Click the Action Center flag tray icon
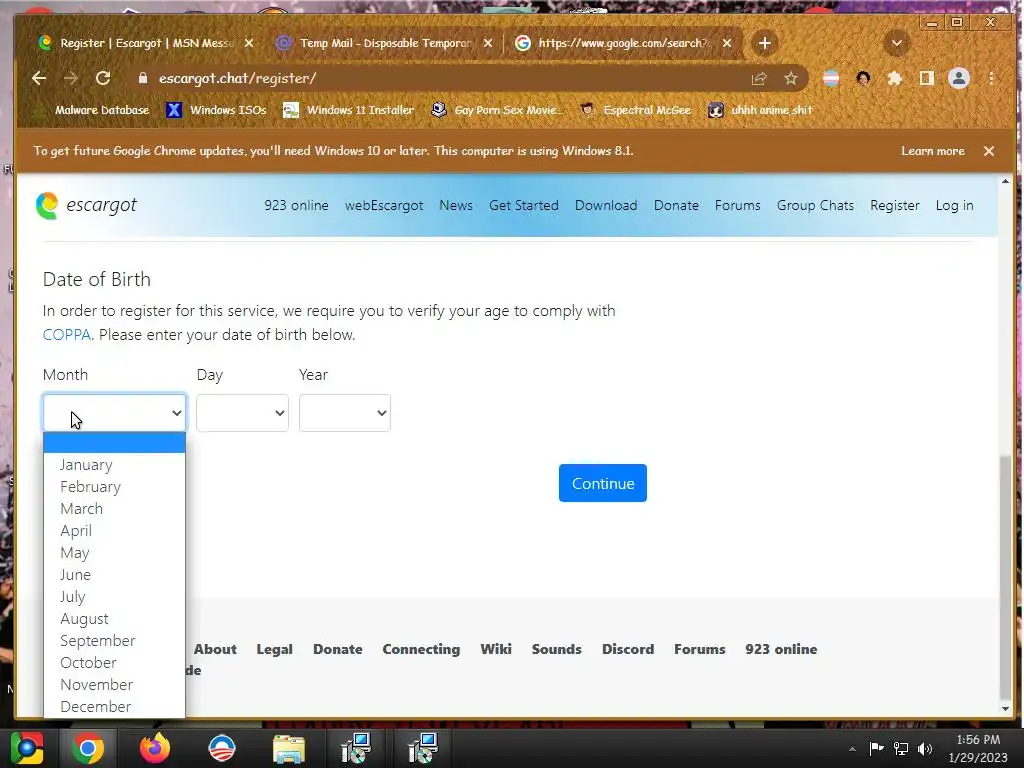The width and height of the screenshot is (1024, 768). (876, 748)
